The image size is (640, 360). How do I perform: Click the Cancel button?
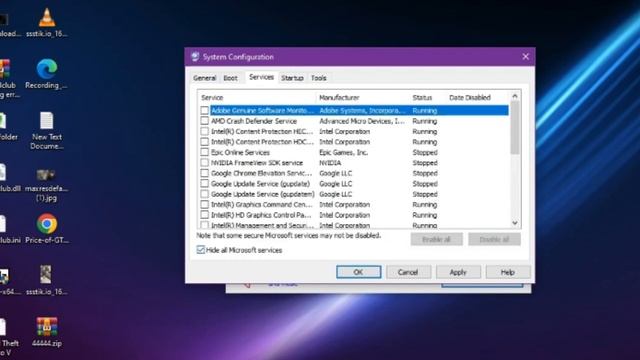tap(408, 272)
